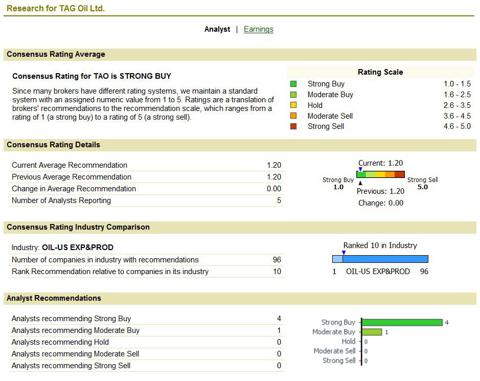Click the Moderate Sell orange legend swatch
The height and width of the screenshot is (381, 480).
[x=293, y=116]
